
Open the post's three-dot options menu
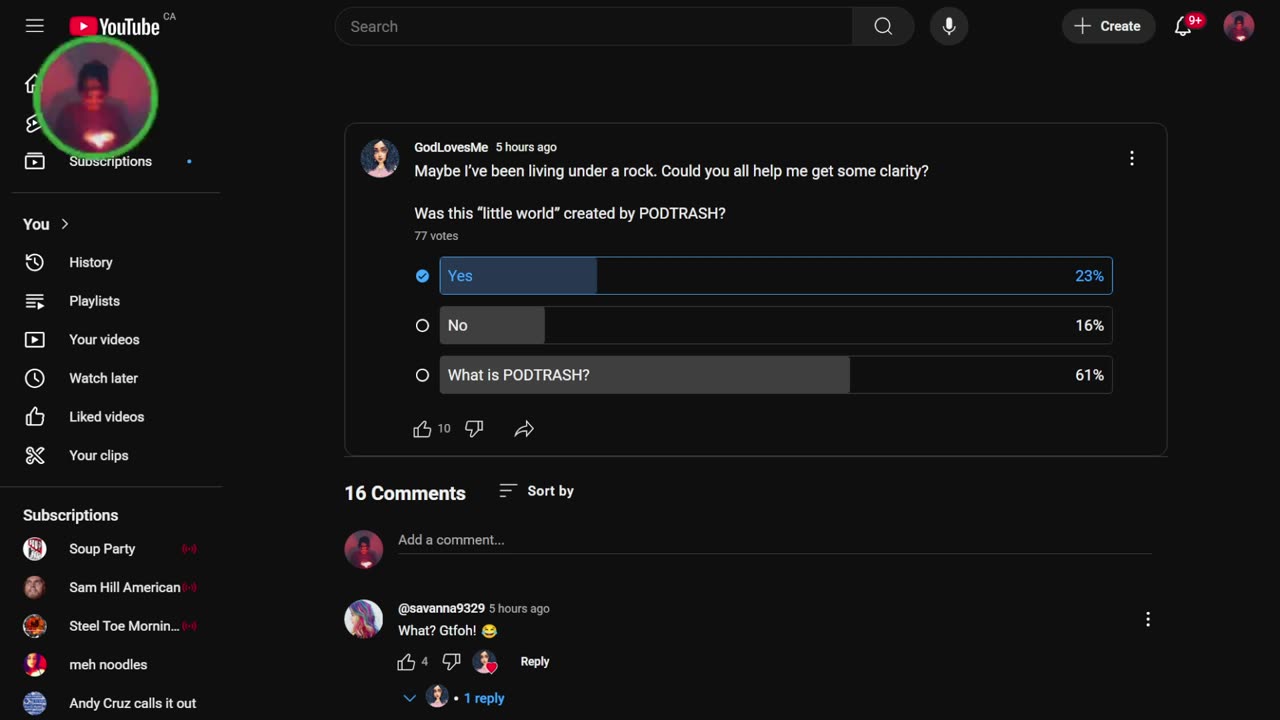pyautogui.click(x=1132, y=158)
